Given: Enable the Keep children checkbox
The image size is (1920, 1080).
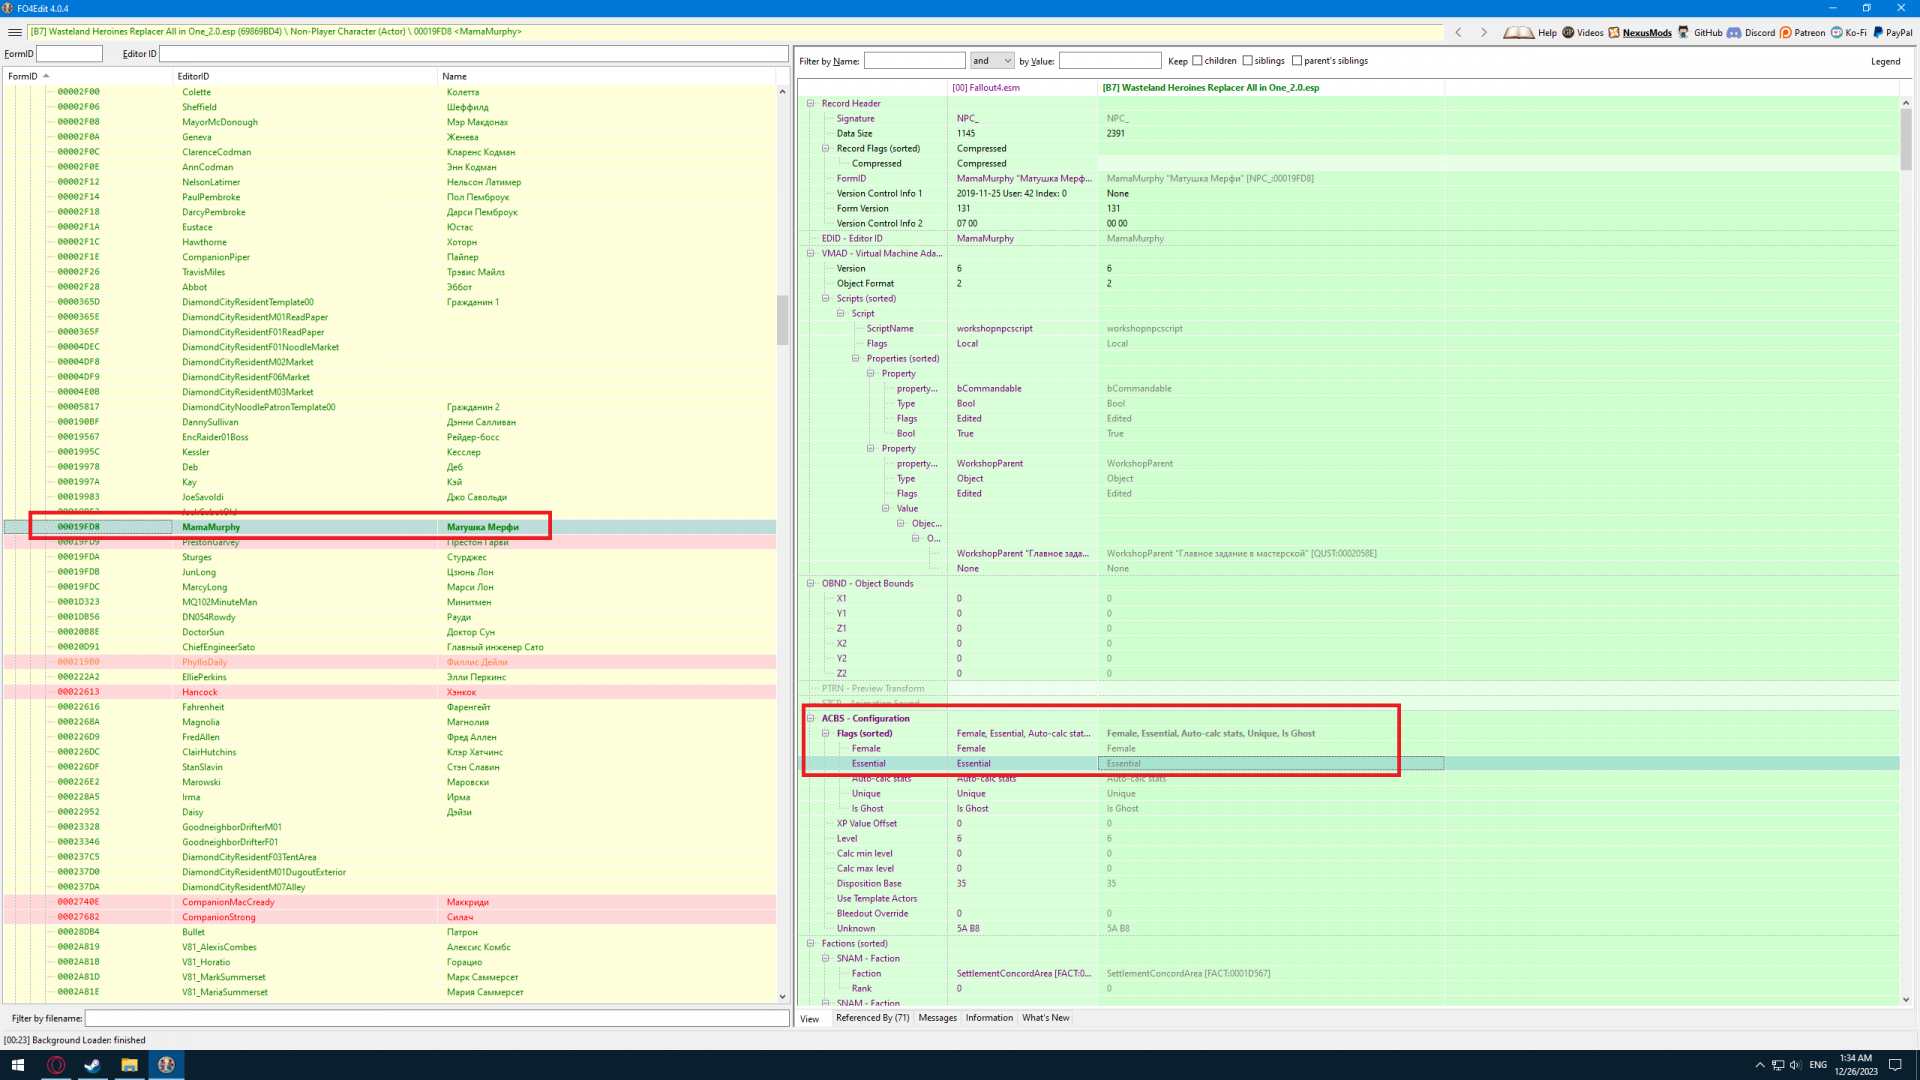Looking at the screenshot, I should click(1197, 61).
